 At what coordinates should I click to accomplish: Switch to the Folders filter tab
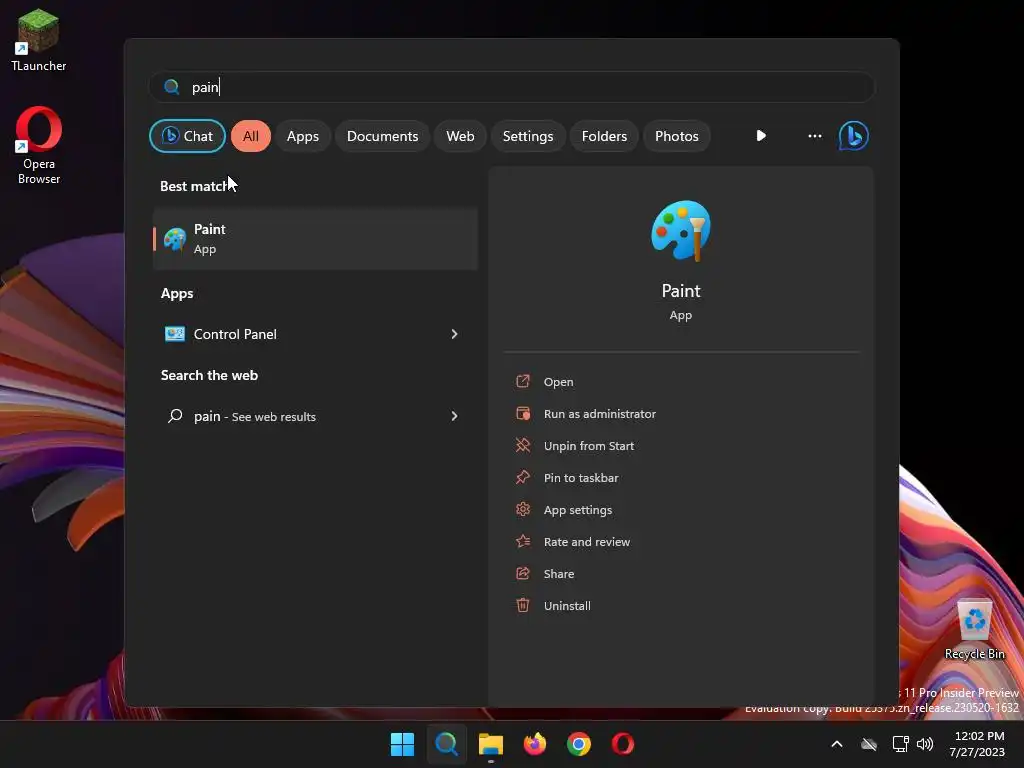point(604,136)
